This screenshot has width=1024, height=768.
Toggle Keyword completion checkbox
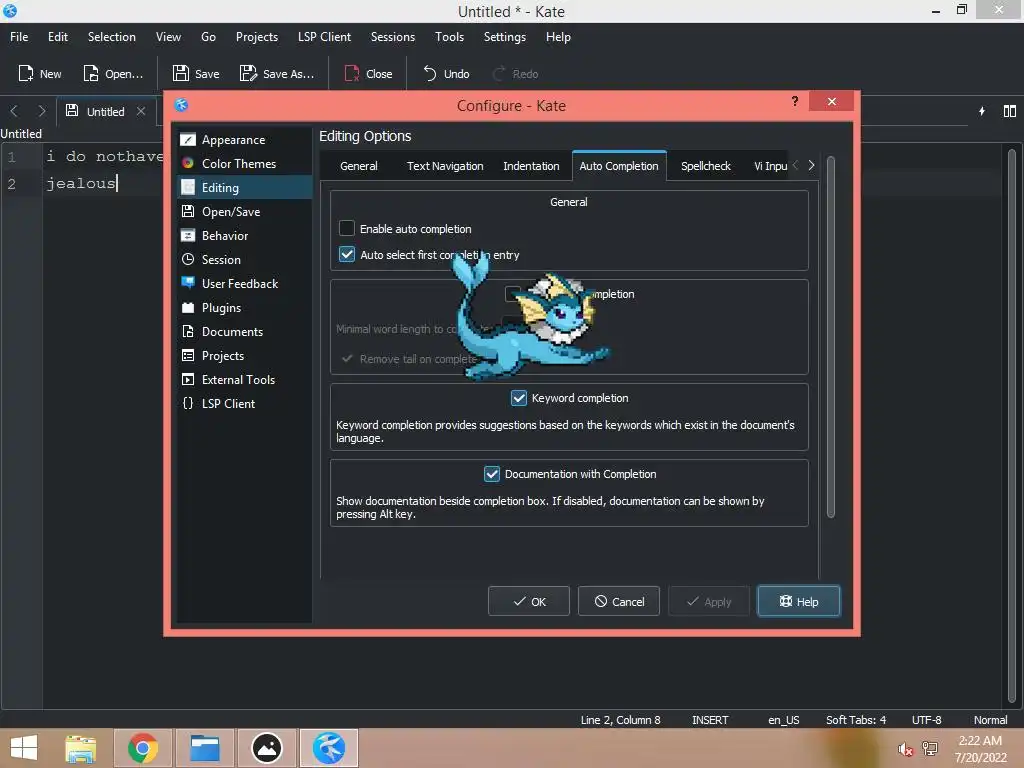519,398
